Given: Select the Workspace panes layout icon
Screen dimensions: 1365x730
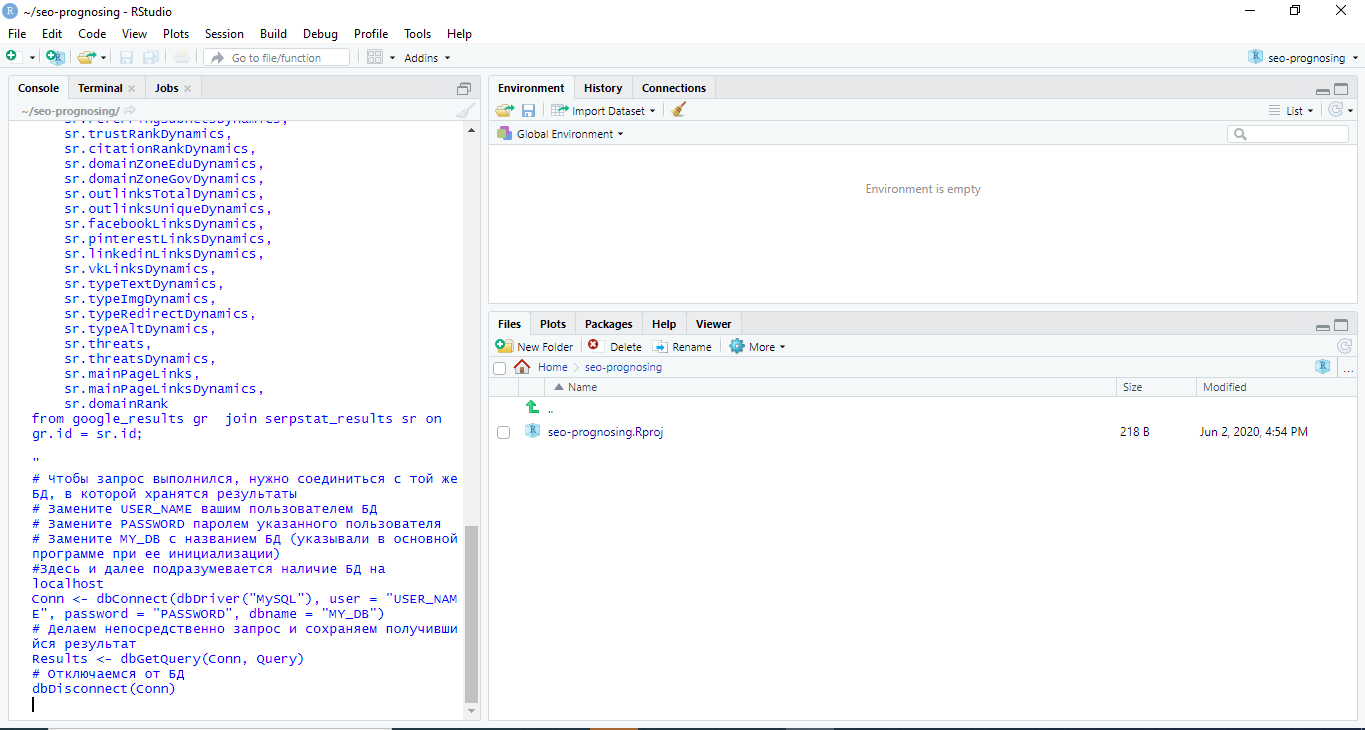Looking at the screenshot, I should pyautogui.click(x=377, y=57).
